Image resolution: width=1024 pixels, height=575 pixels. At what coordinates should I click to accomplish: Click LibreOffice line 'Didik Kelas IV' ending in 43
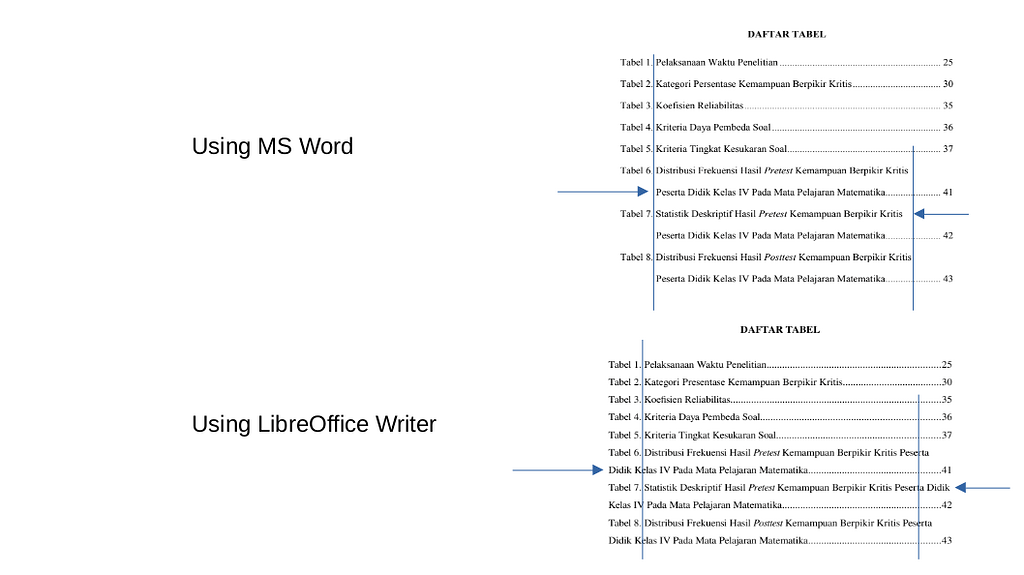[x=780, y=541]
